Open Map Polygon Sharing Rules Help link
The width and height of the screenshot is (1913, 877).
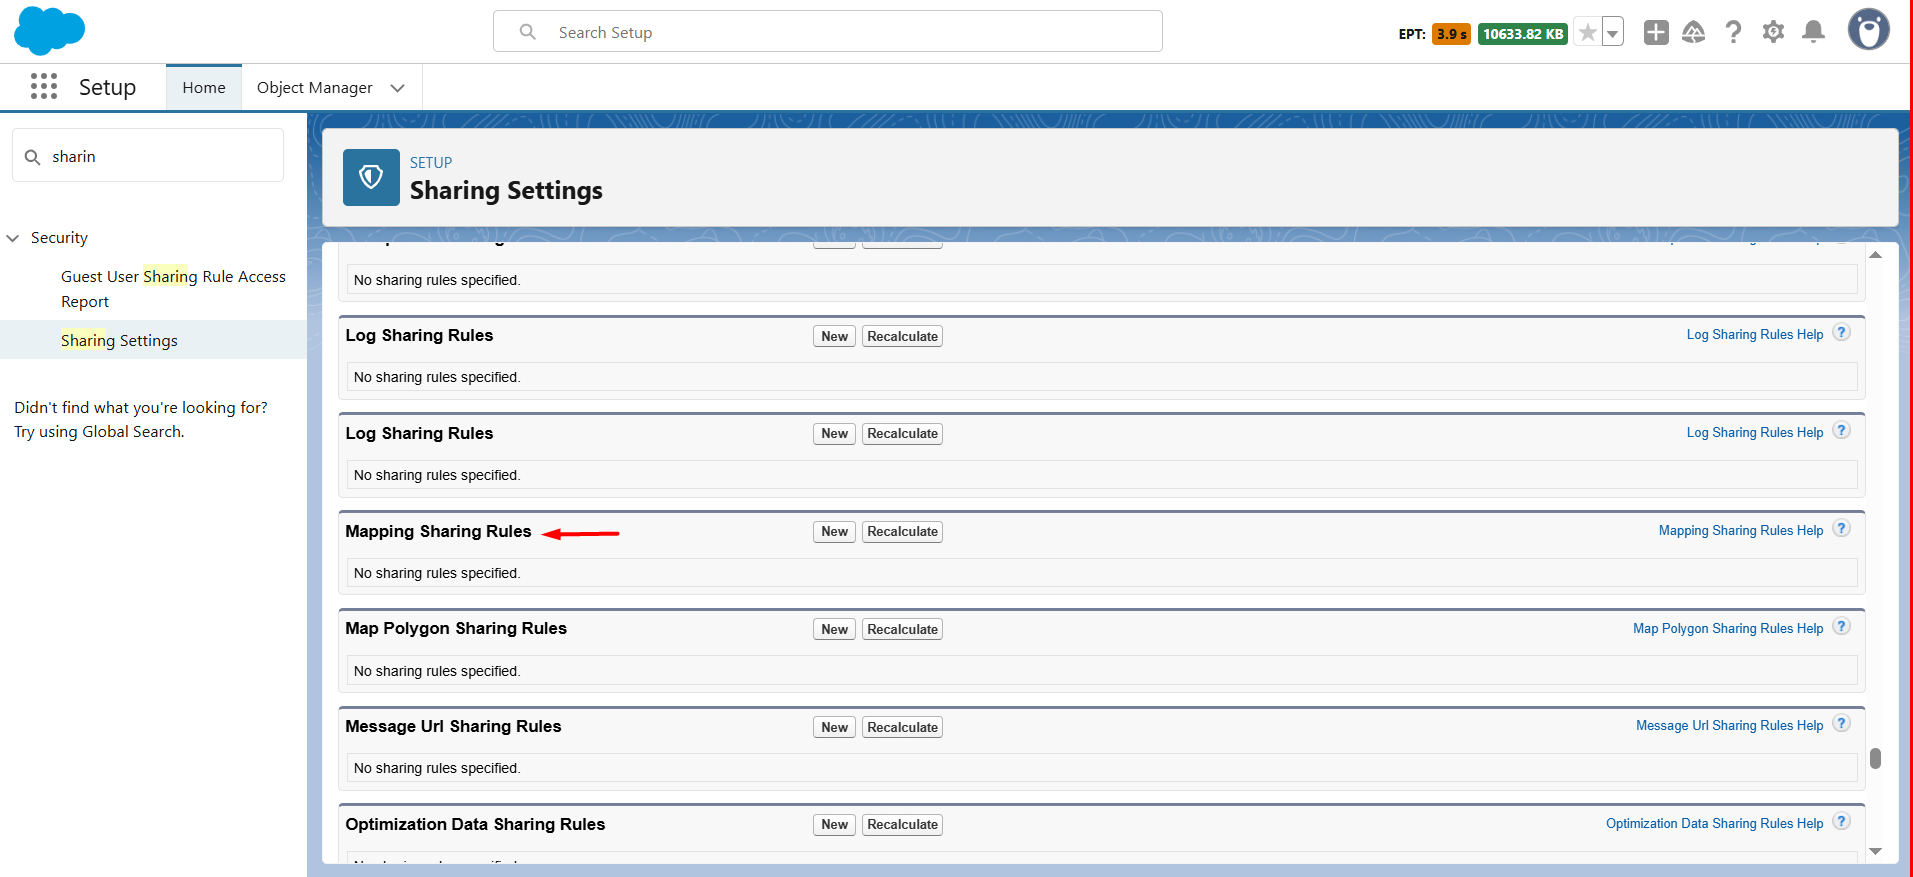[1728, 628]
